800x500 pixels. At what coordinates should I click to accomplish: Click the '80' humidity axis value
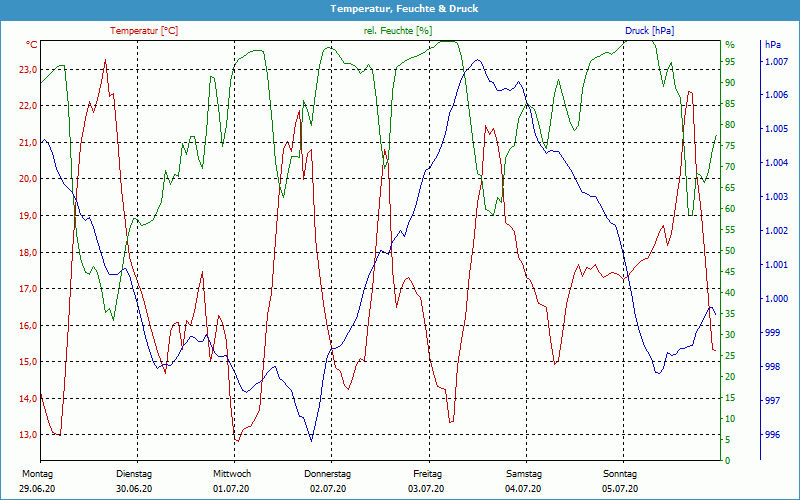730,125
